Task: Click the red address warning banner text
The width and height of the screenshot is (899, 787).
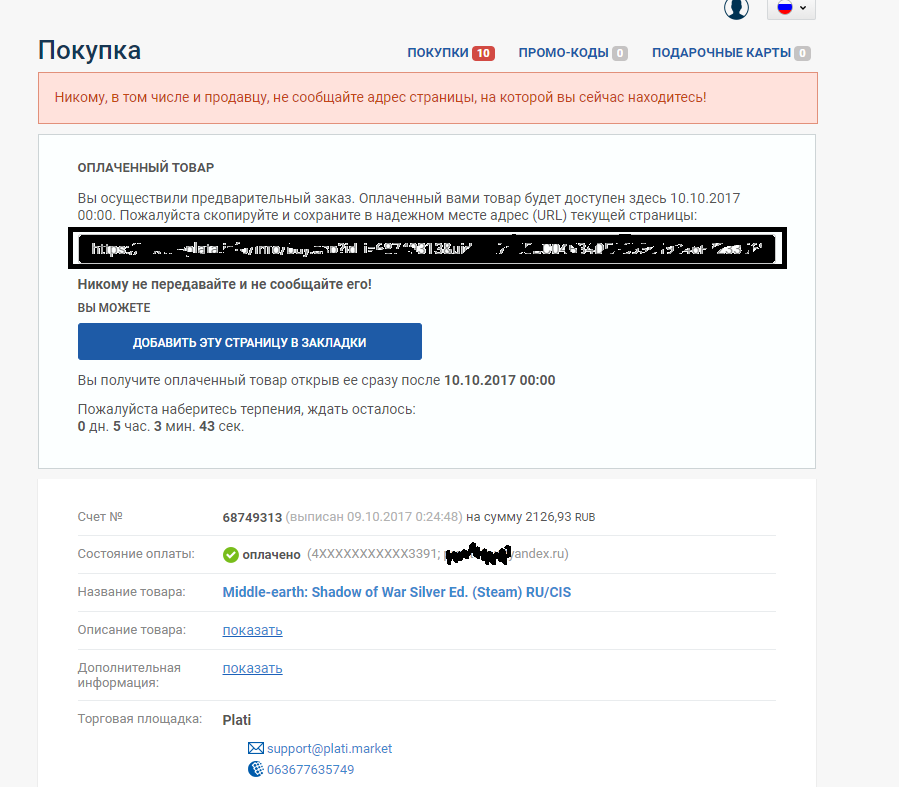Action: point(380,97)
